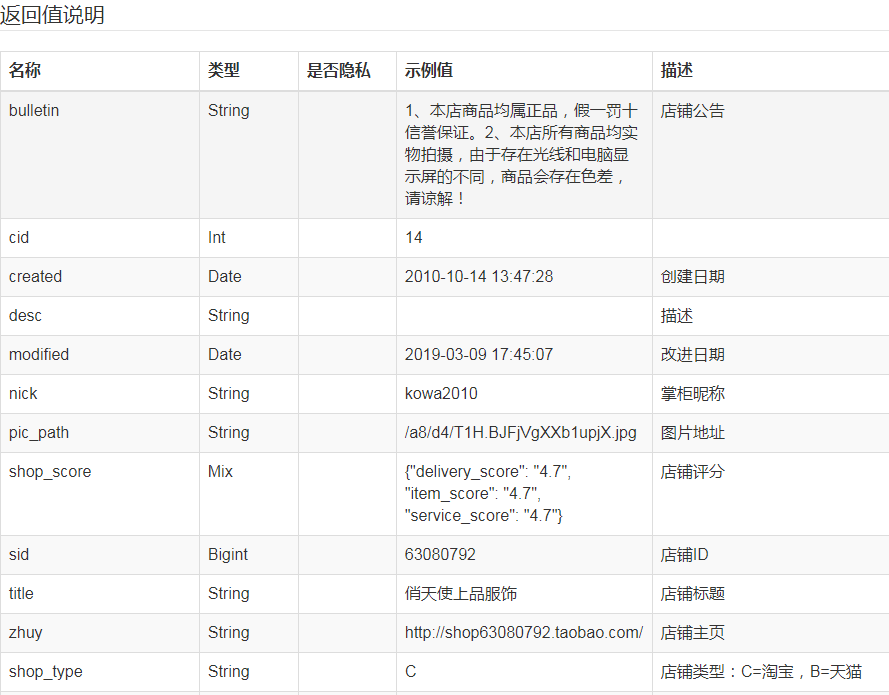Click the nick field name
Screen dimensions: 889x695
click(23, 394)
